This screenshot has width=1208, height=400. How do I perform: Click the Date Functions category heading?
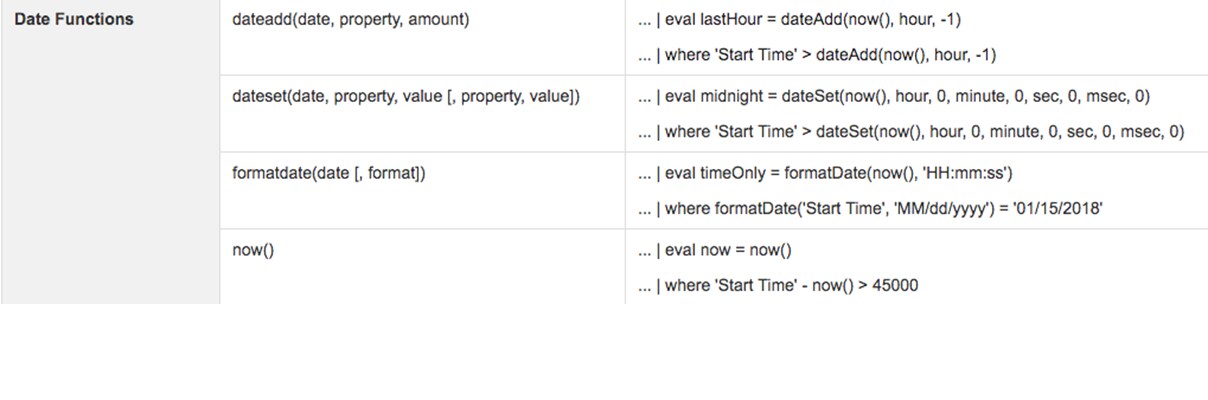74,19
